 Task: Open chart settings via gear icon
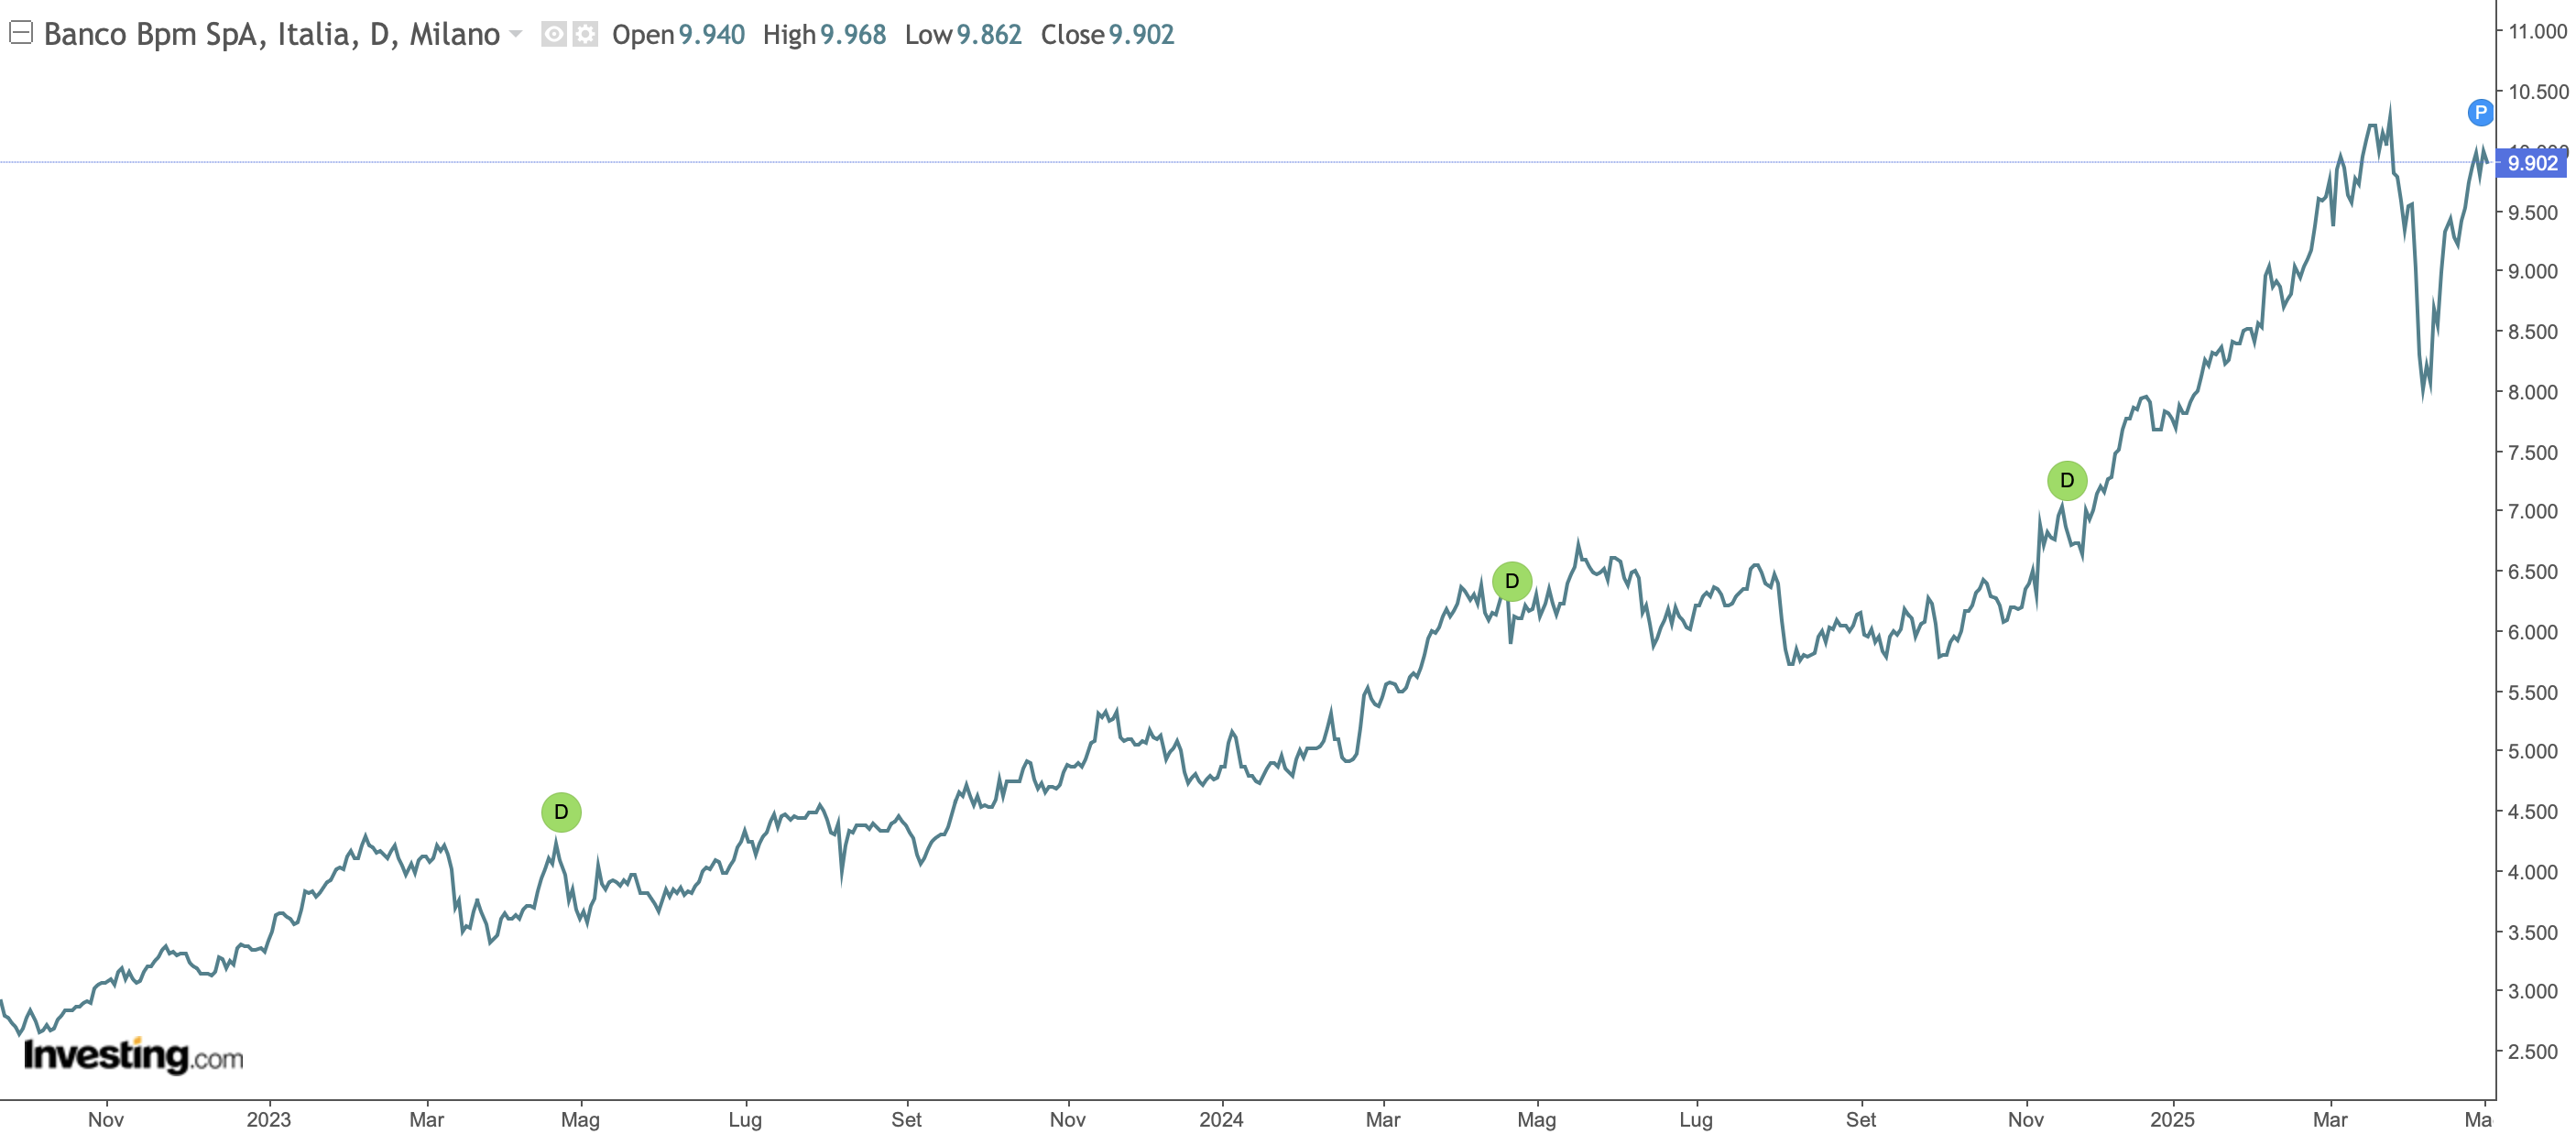585,34
